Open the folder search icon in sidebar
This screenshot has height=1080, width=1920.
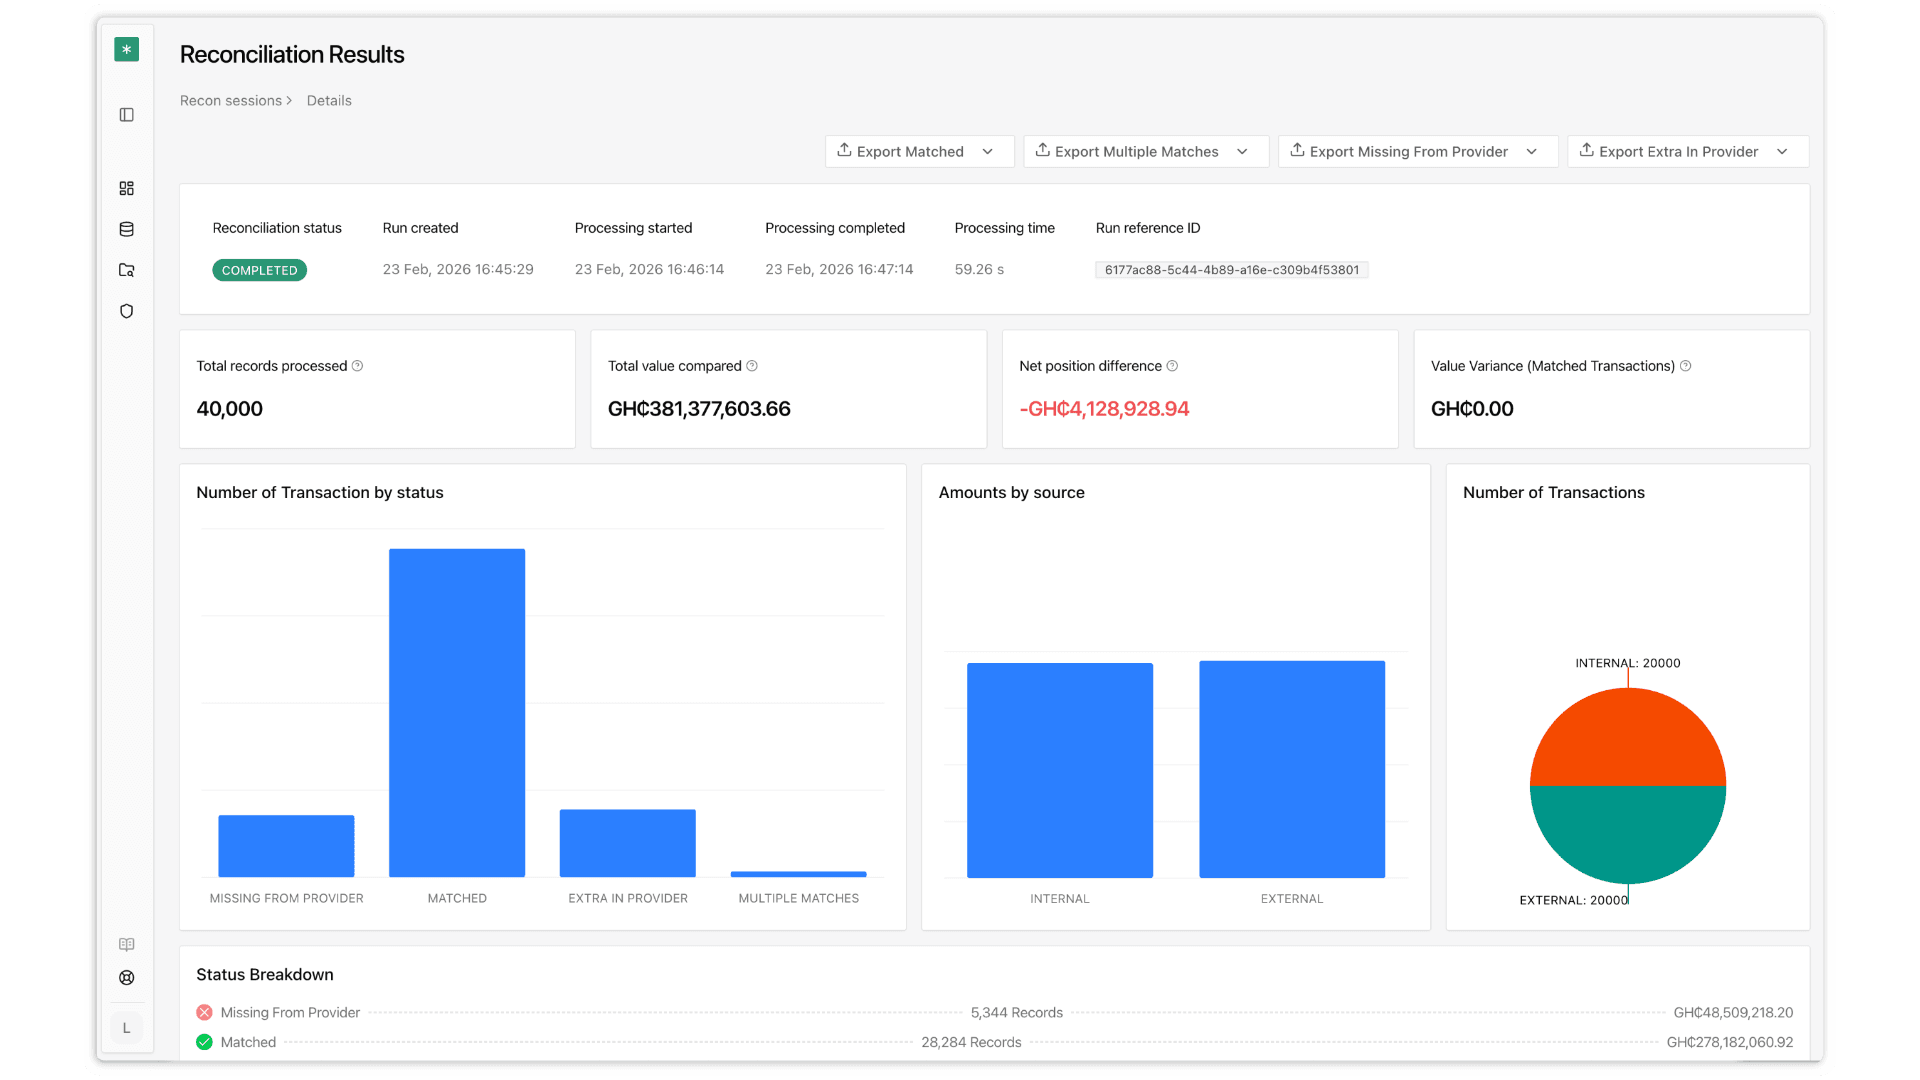(x=126, y=270)
